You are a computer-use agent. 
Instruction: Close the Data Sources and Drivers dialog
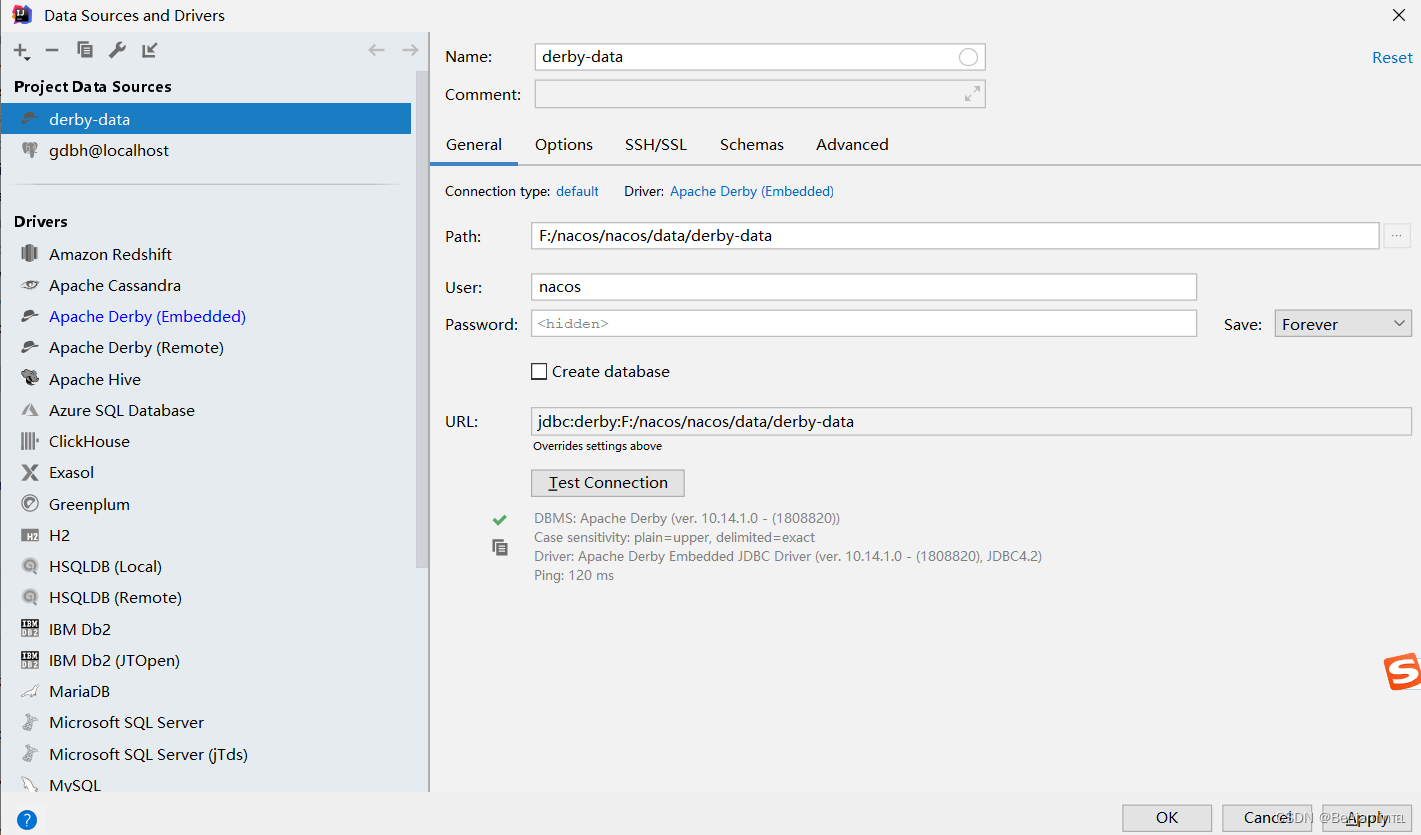point(1398,15)
